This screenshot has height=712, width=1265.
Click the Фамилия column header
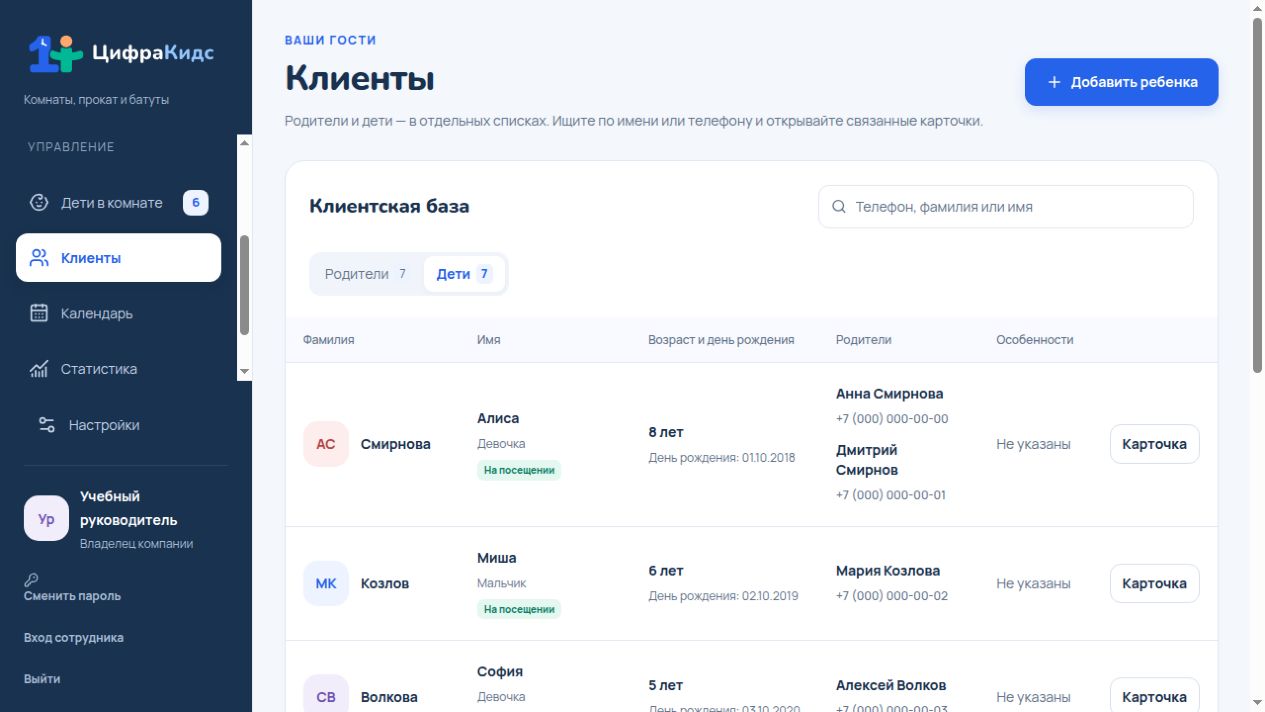coord(328,340)
